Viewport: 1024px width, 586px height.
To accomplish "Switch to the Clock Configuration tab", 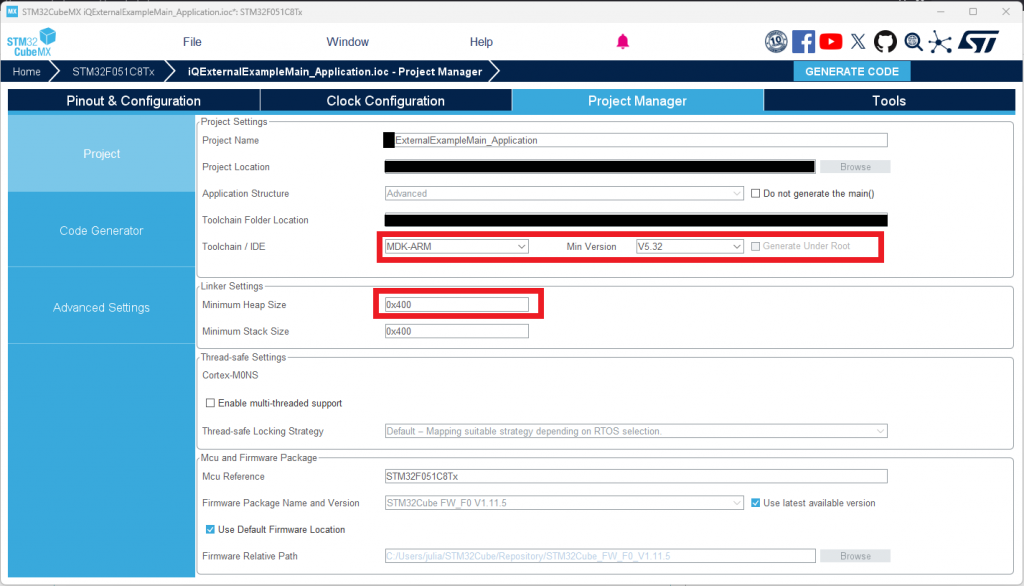I will coord(385,101).
